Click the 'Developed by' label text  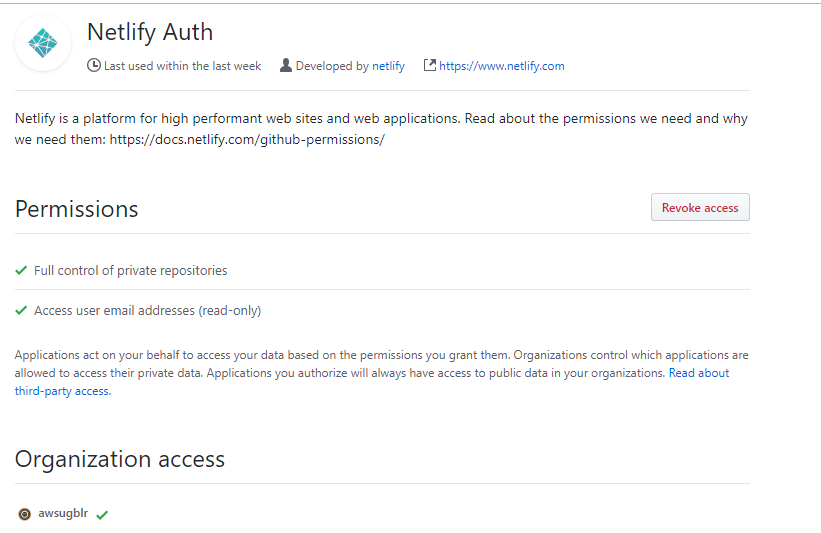click(332, 66)
